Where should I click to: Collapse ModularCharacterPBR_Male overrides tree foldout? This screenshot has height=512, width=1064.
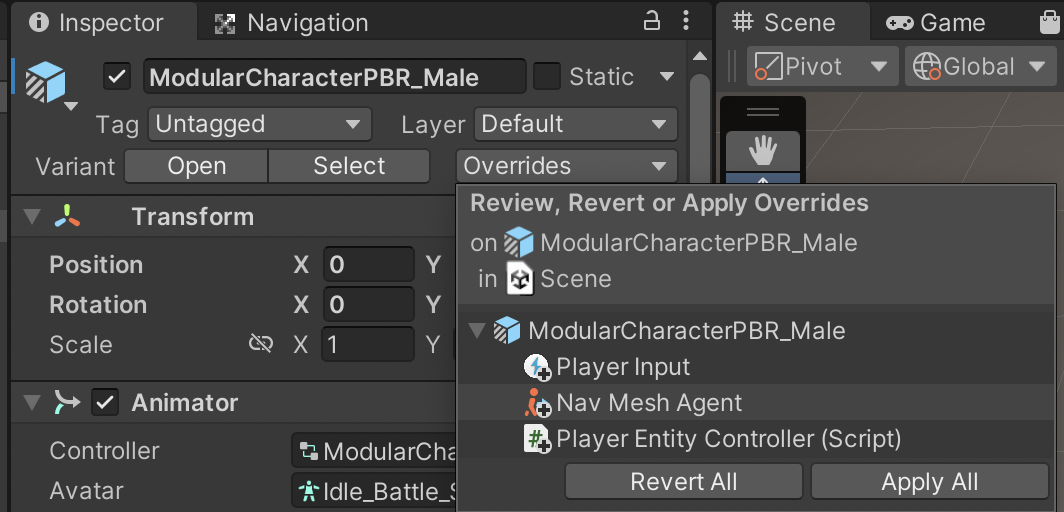478,331
